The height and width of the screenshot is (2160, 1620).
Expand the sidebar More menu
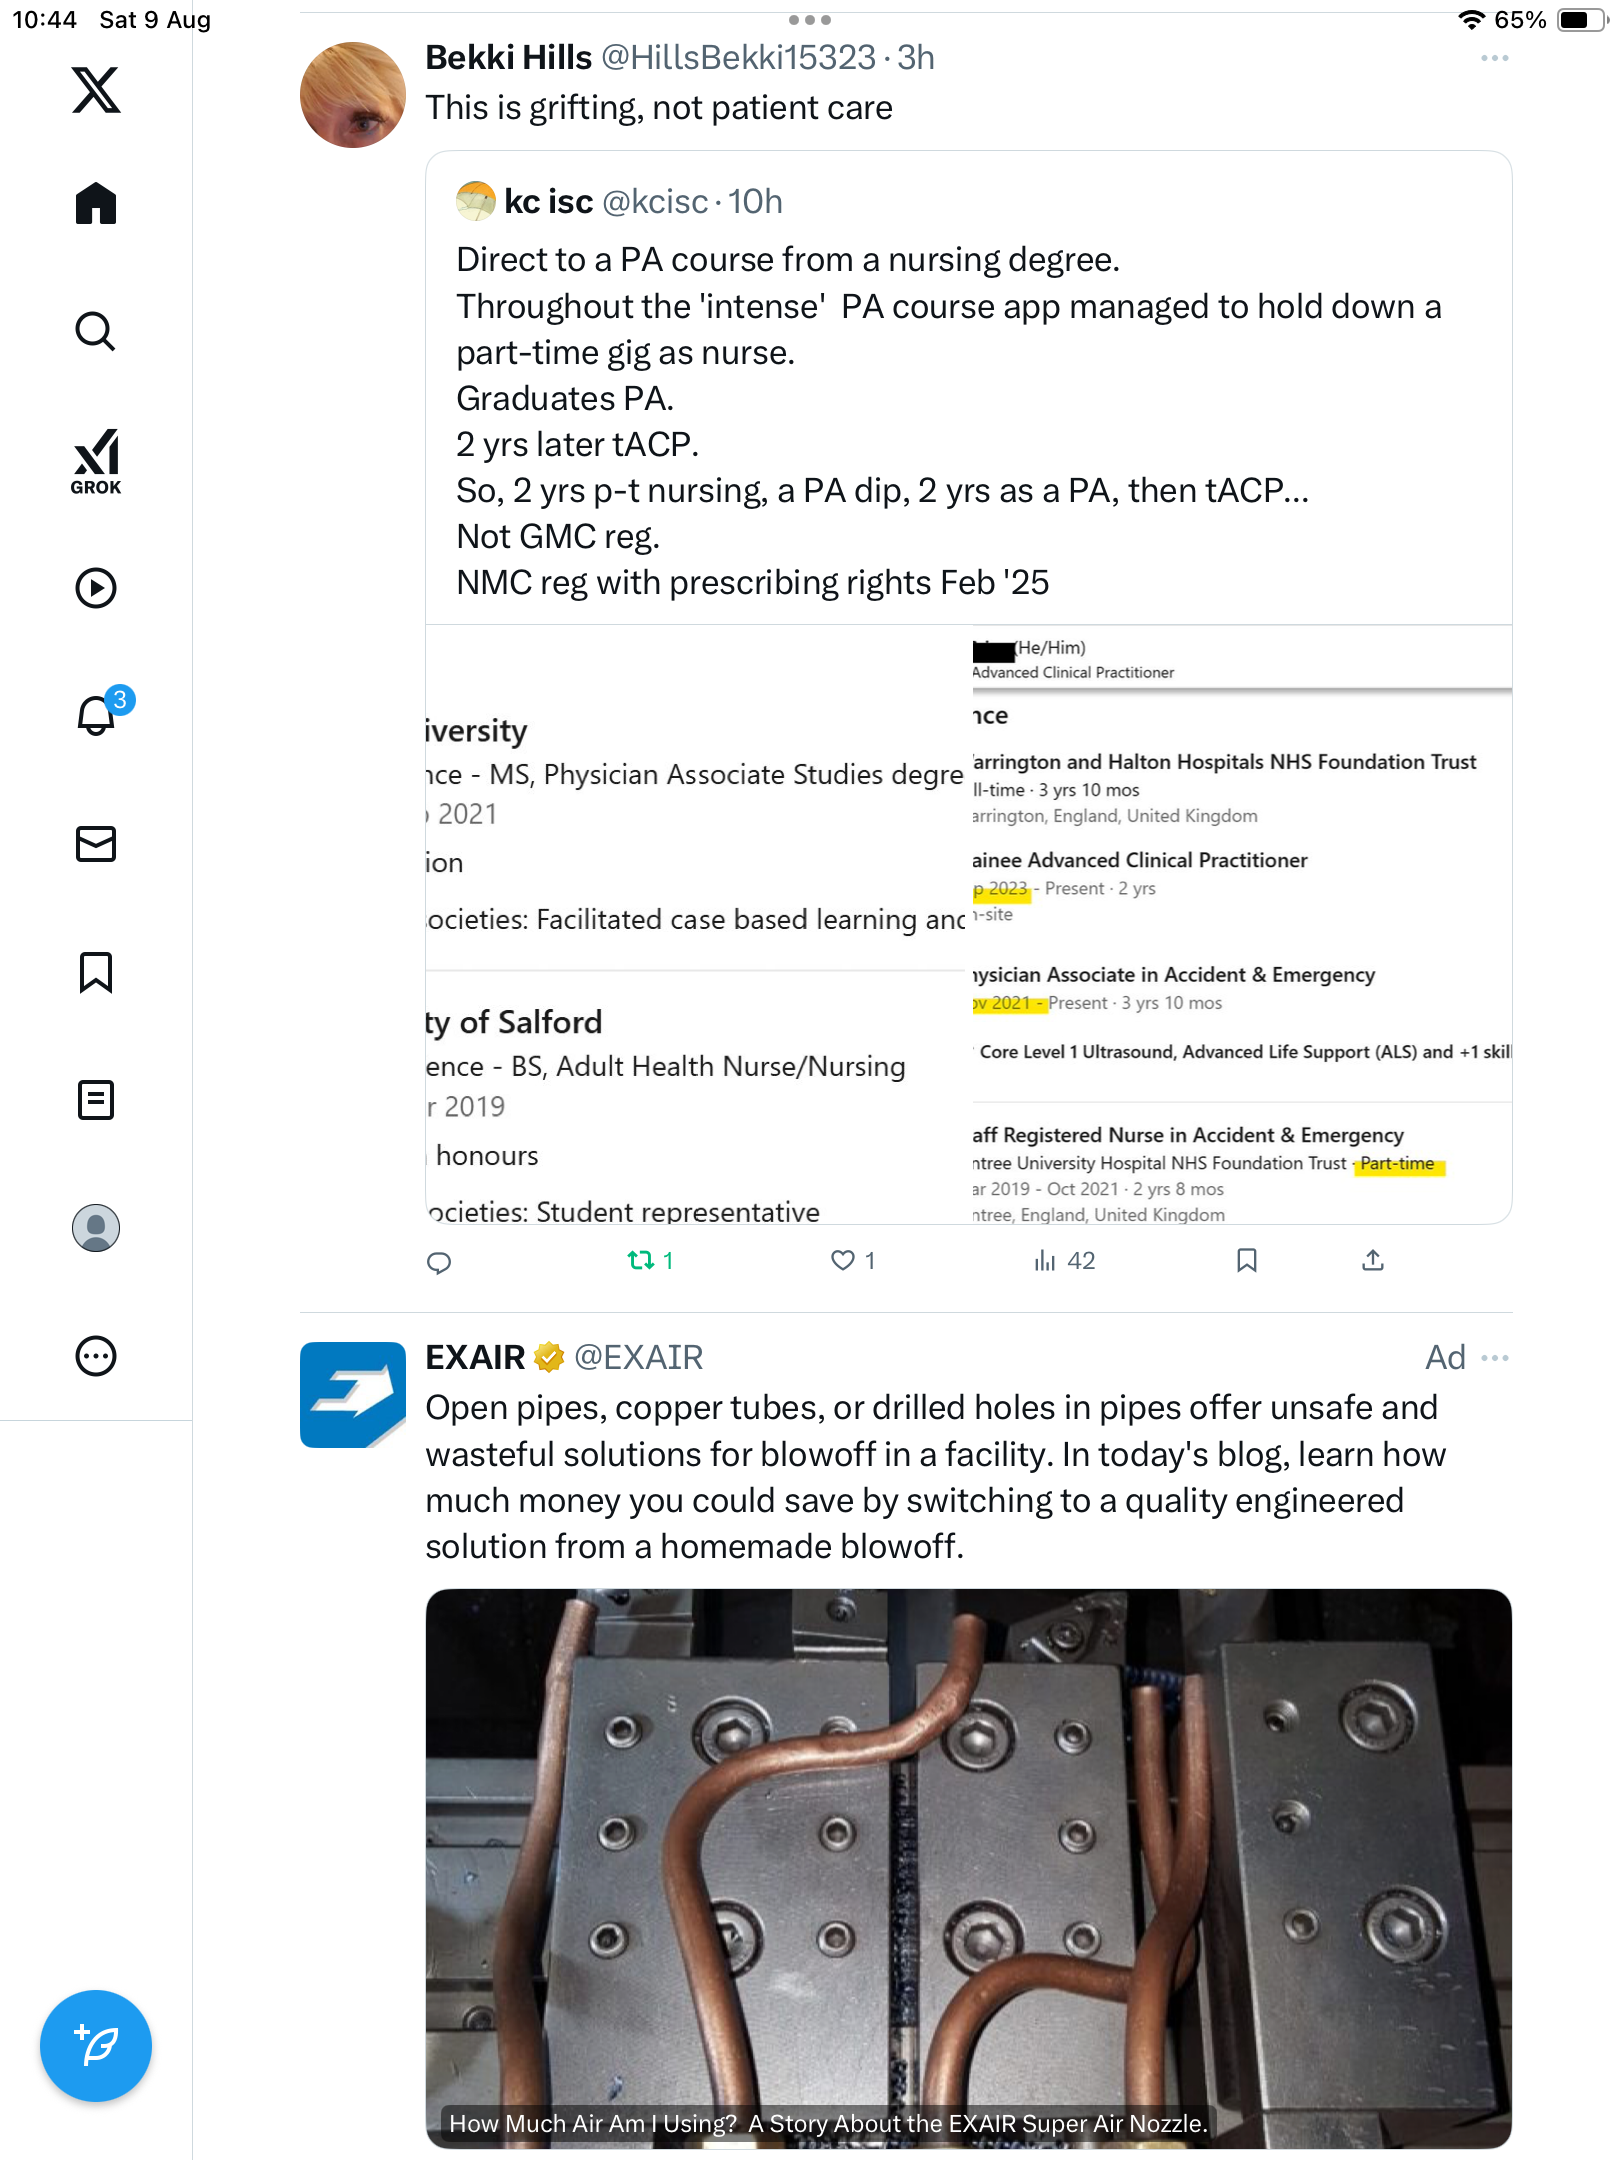pyautogui.click(x=96, y=1356)
